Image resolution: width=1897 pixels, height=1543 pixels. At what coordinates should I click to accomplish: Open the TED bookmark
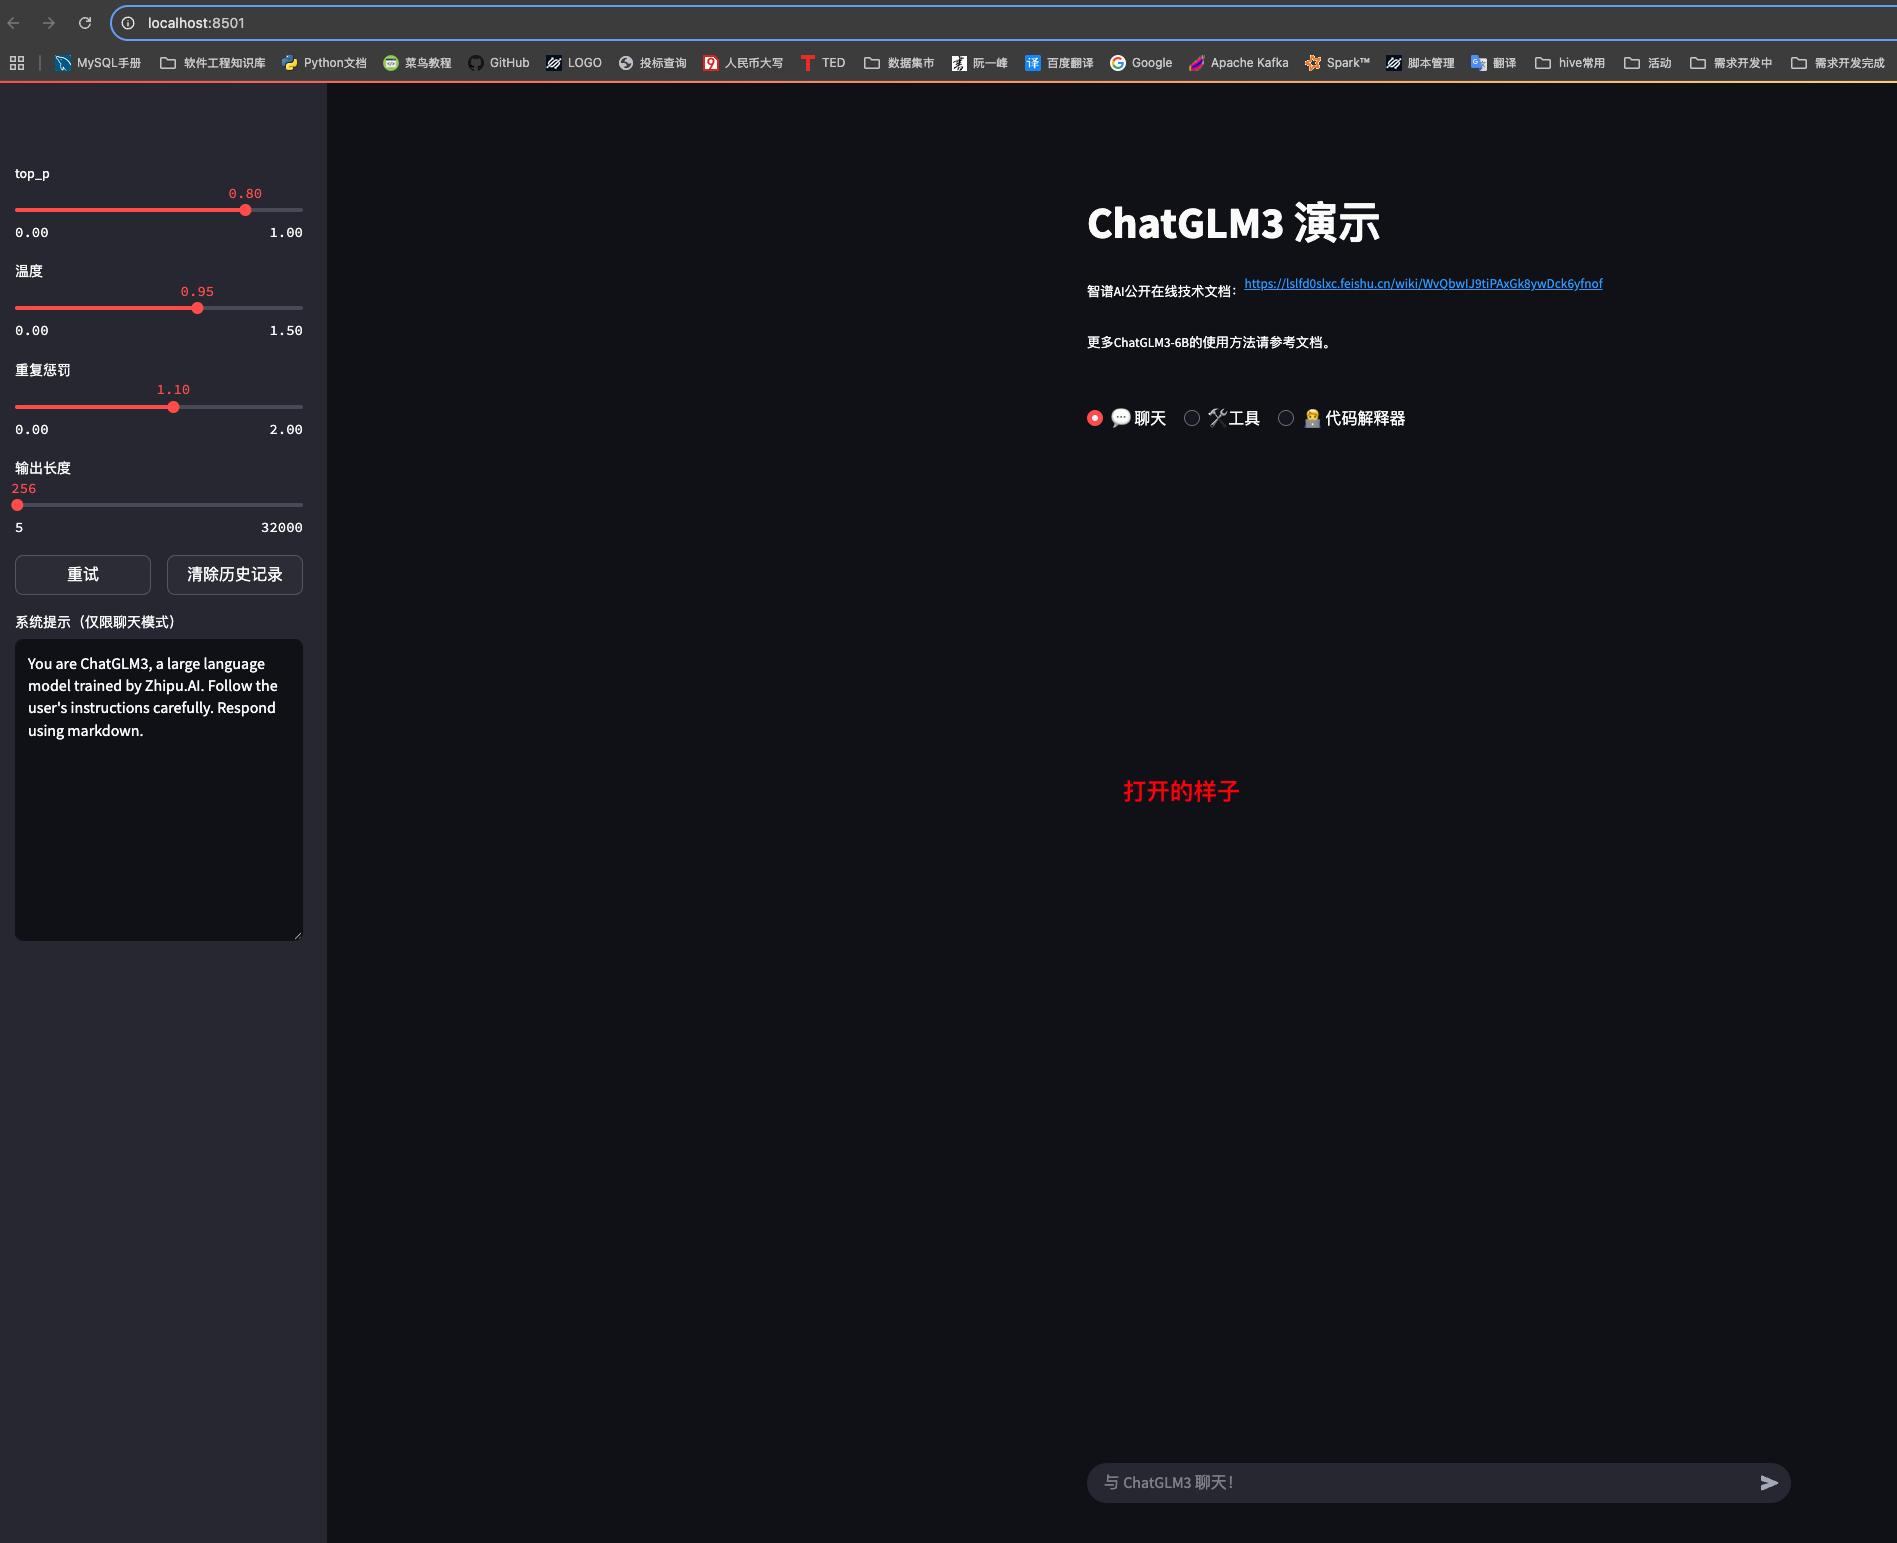click(823, 63)
